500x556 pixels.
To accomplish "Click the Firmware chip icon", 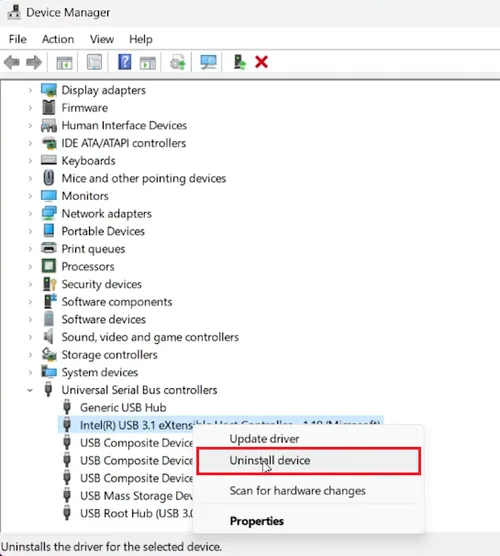I will point(49,107).
